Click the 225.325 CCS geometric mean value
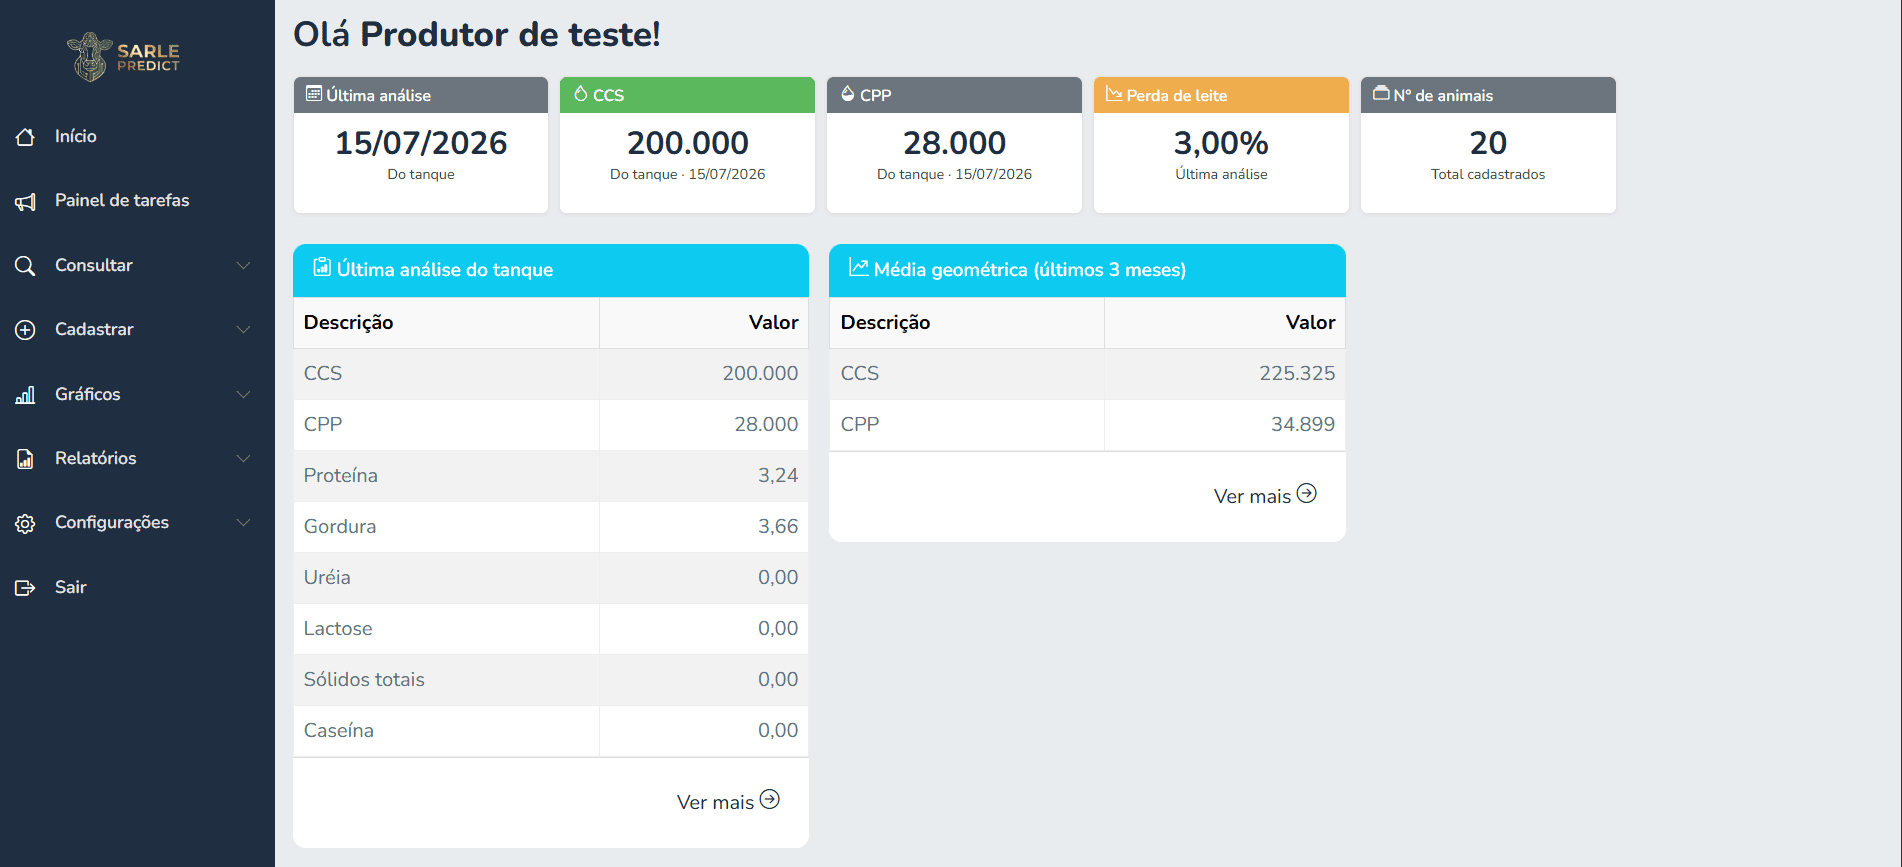This screenshot has width=1902, height=867. click(1297, 373)
